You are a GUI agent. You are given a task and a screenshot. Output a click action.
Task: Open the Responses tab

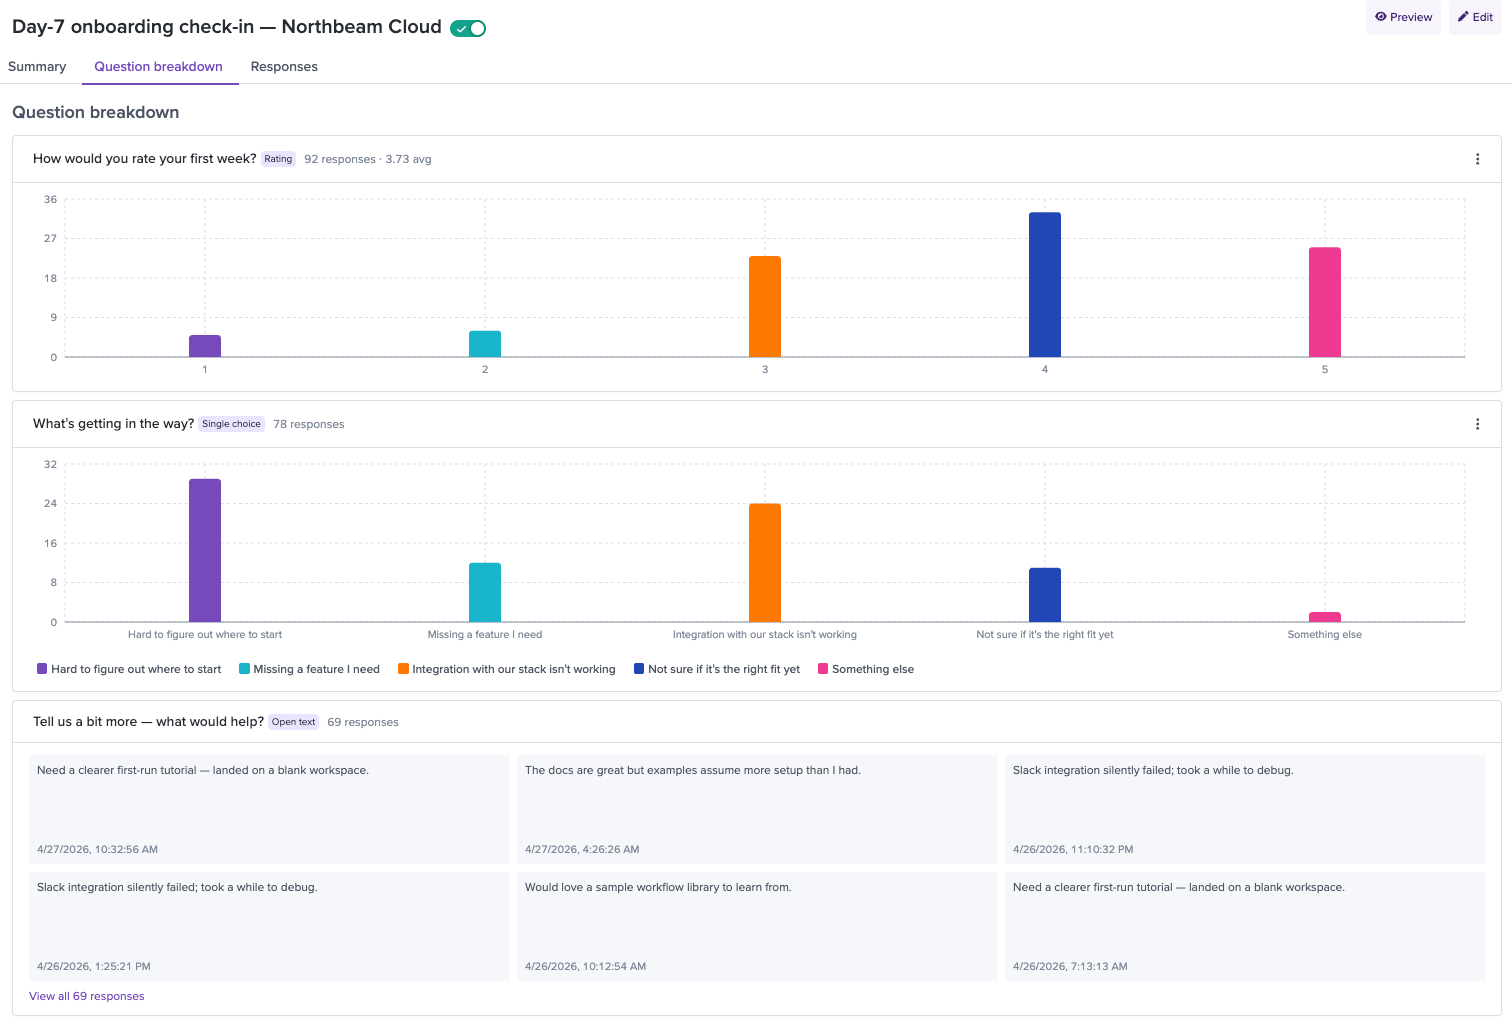tap(284, 67)
